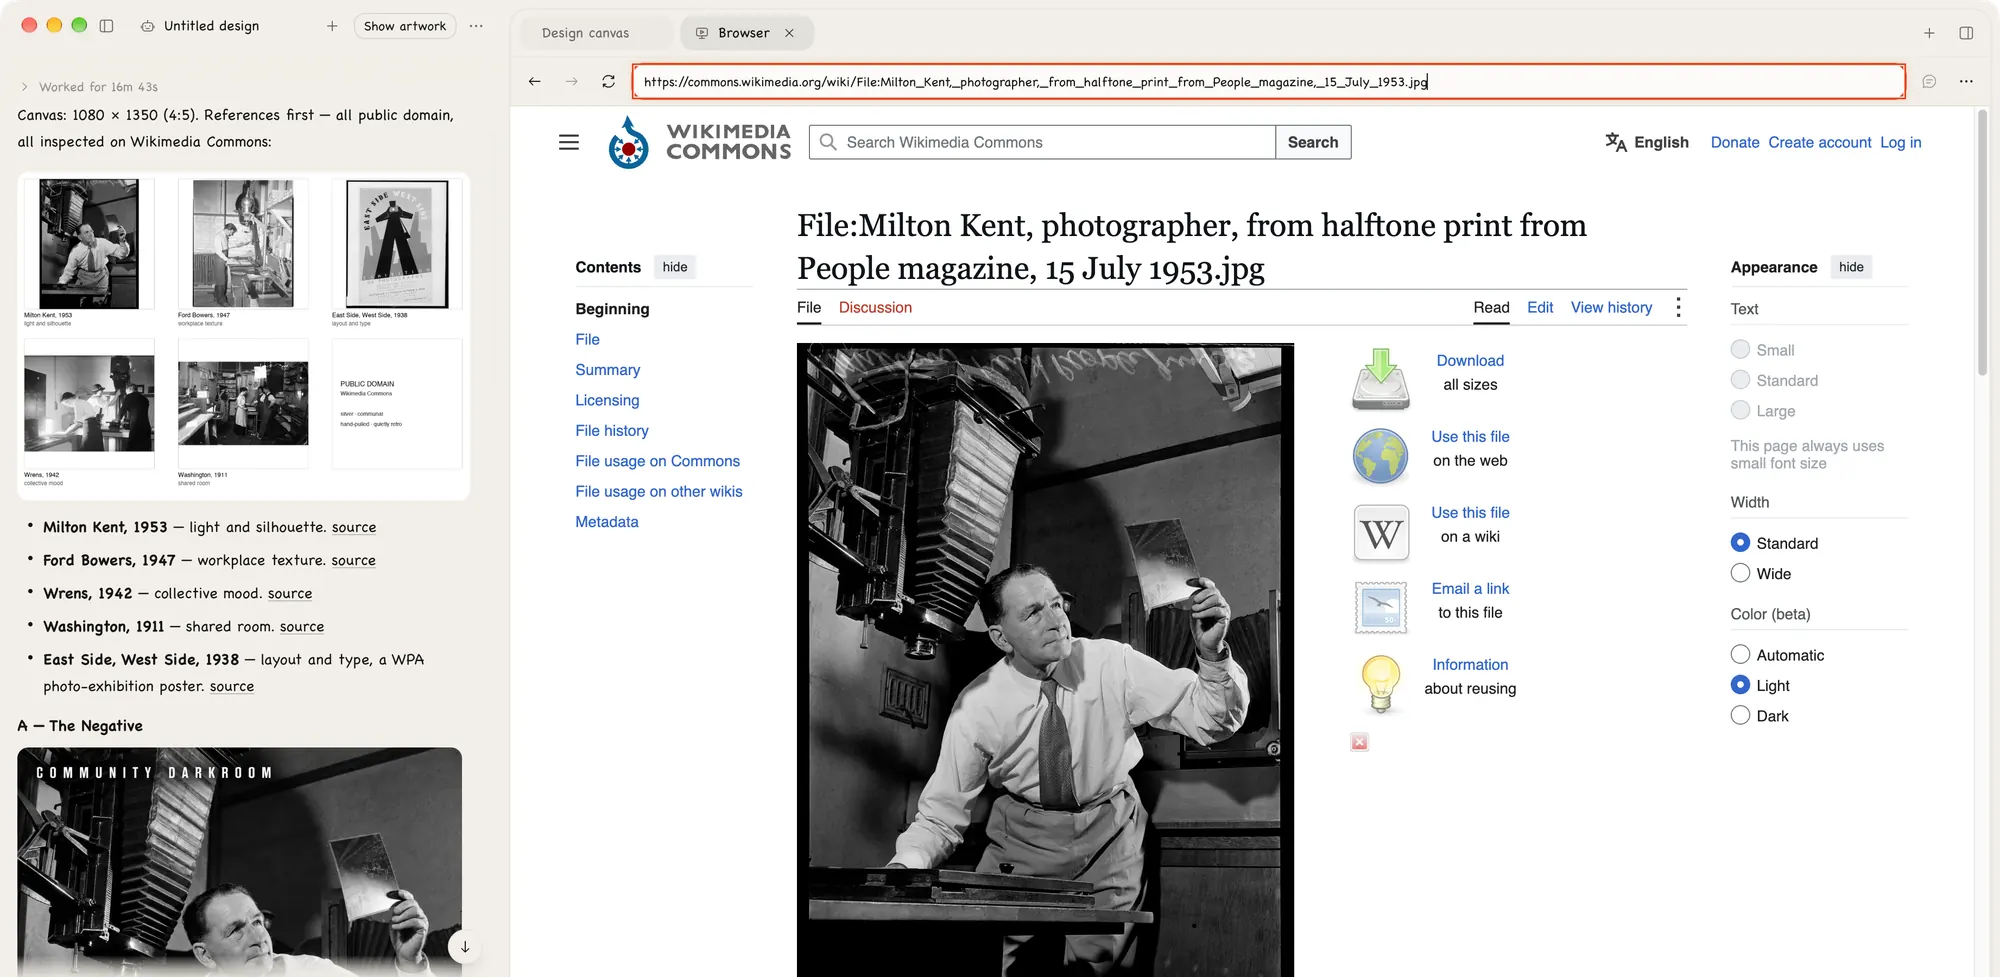The image size is (2000, 977).
Task: Click the browser forward arrow
Action: pyautogui.click(x=572, y=81)
